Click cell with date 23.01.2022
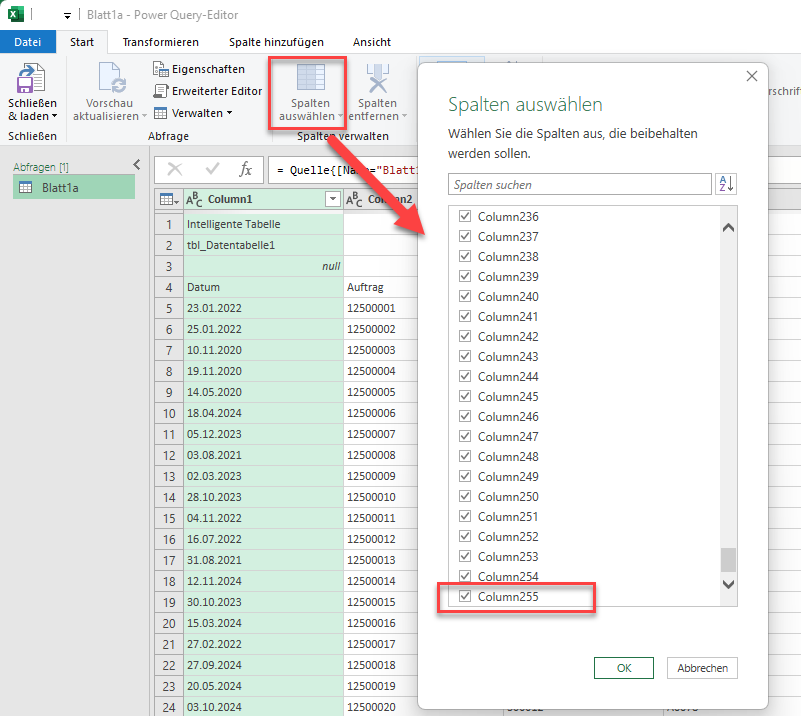Image resolution: width=801 pixels, height=716 pixels. click(x=264, y=308)
